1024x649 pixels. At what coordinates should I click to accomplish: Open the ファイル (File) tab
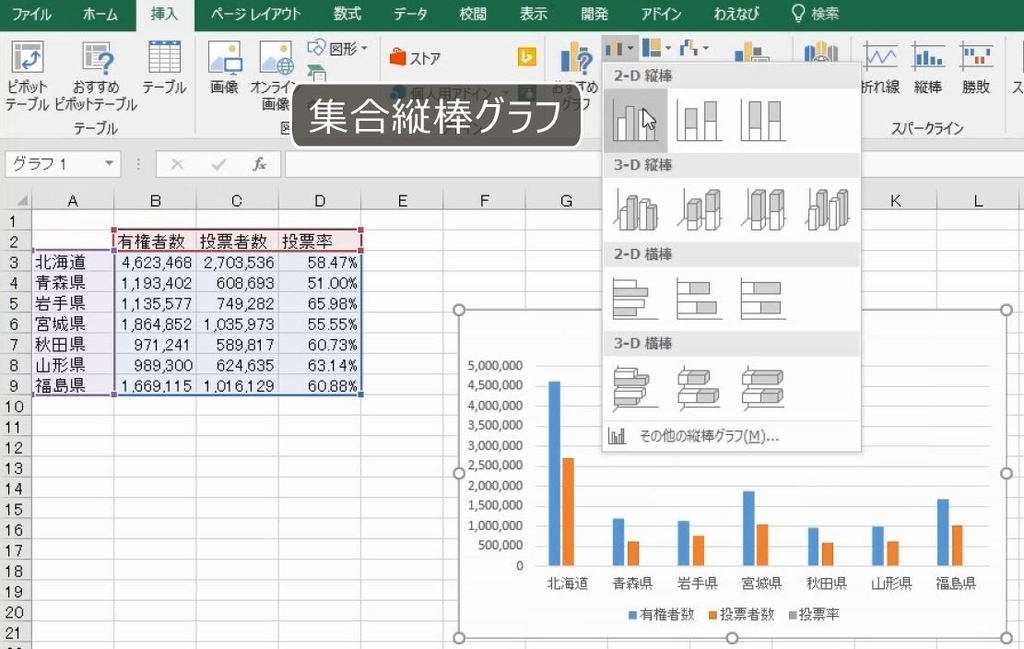click(x=31, y=14)
